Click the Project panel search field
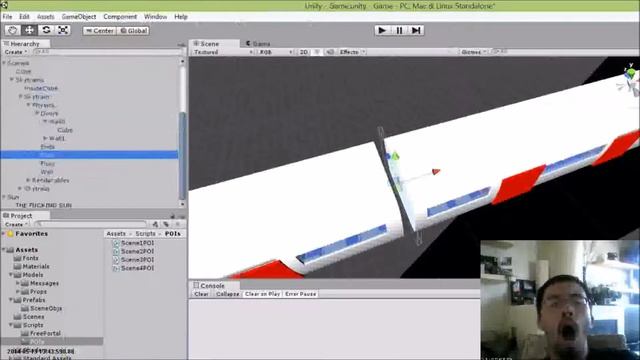 91,224
